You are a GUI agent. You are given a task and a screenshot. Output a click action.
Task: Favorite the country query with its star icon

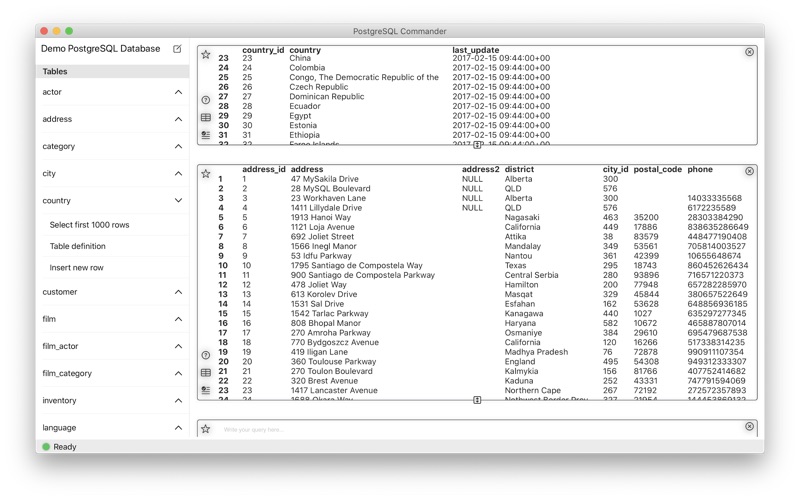point(206,55)
